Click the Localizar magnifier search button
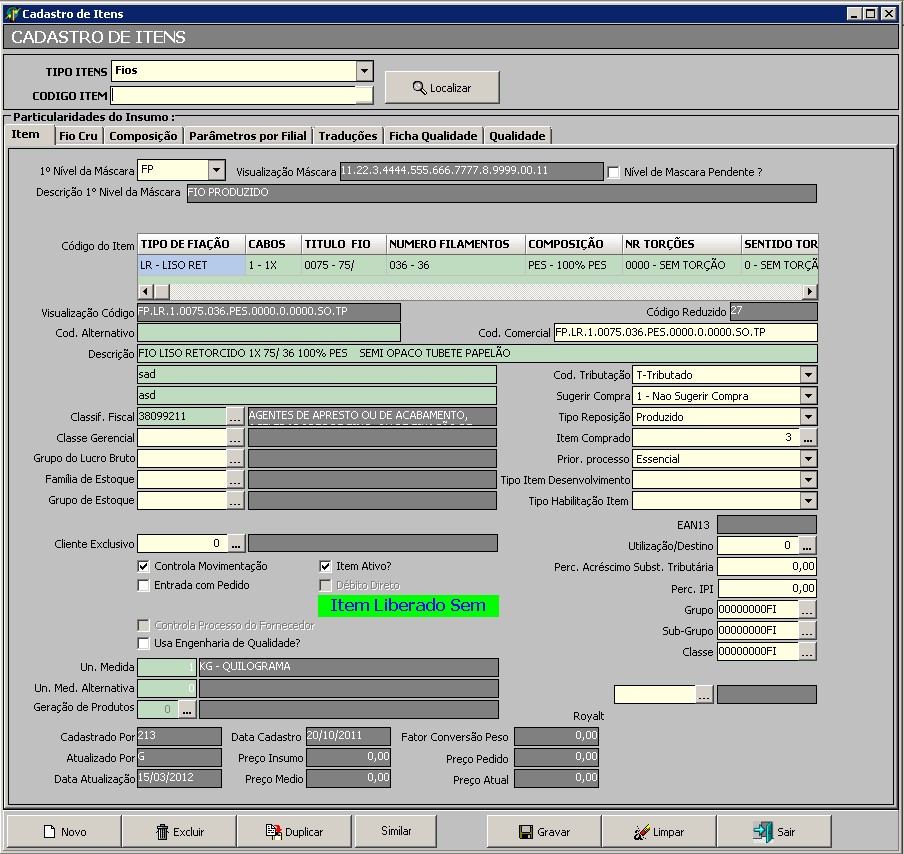This screenshot has width=904, height=854. coord(441,88)
